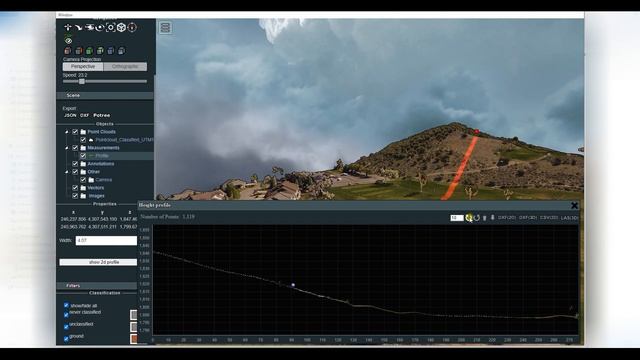Click the show 2d profile button
This screenshot has height=360, width=640.
pos(98,262)
